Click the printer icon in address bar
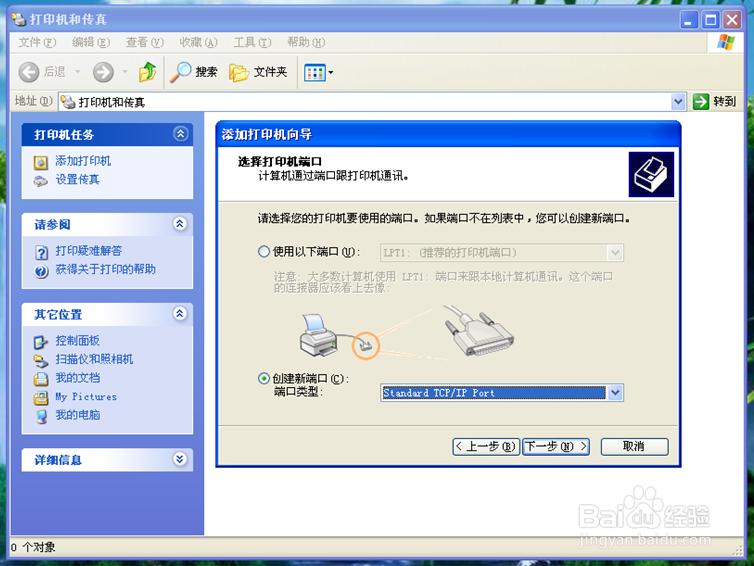Viewport: 754px width, 566px height. [x=68, y=101]
